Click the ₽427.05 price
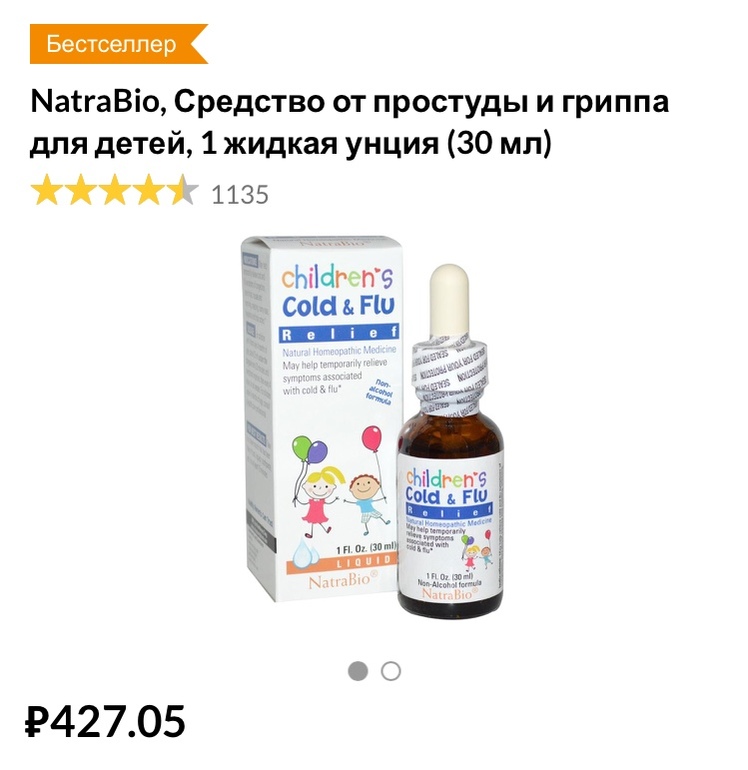Screen dimensions: 748x770 pos(105,721)
